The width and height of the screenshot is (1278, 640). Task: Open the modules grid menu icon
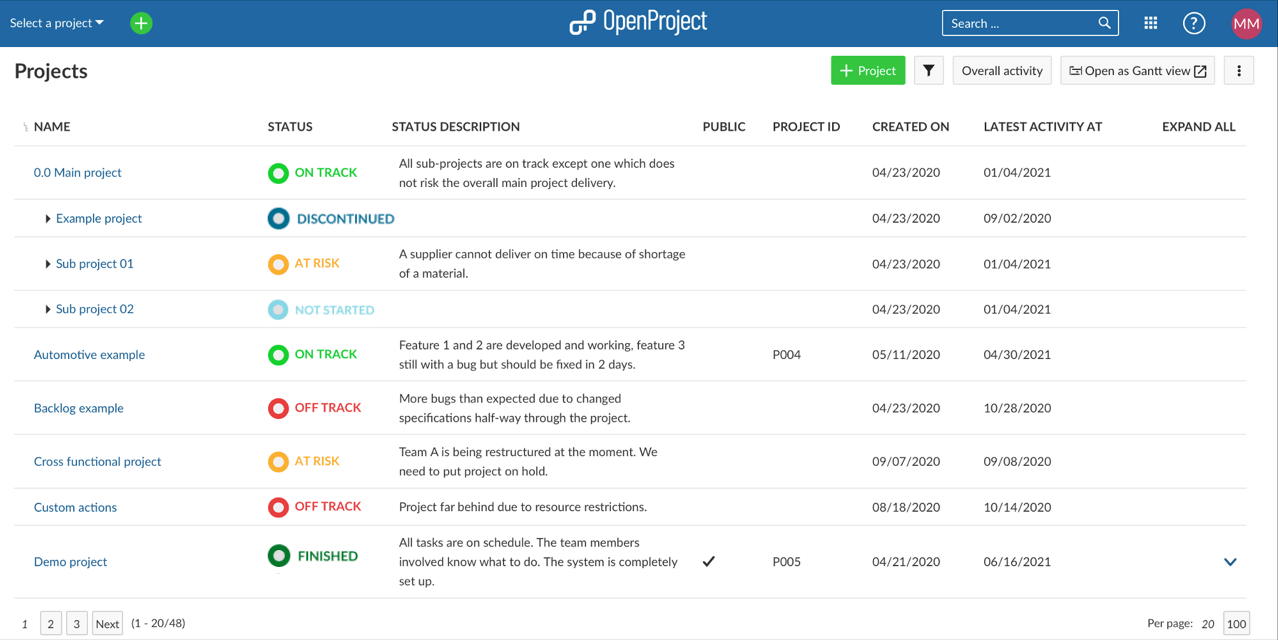point(1150,23)
